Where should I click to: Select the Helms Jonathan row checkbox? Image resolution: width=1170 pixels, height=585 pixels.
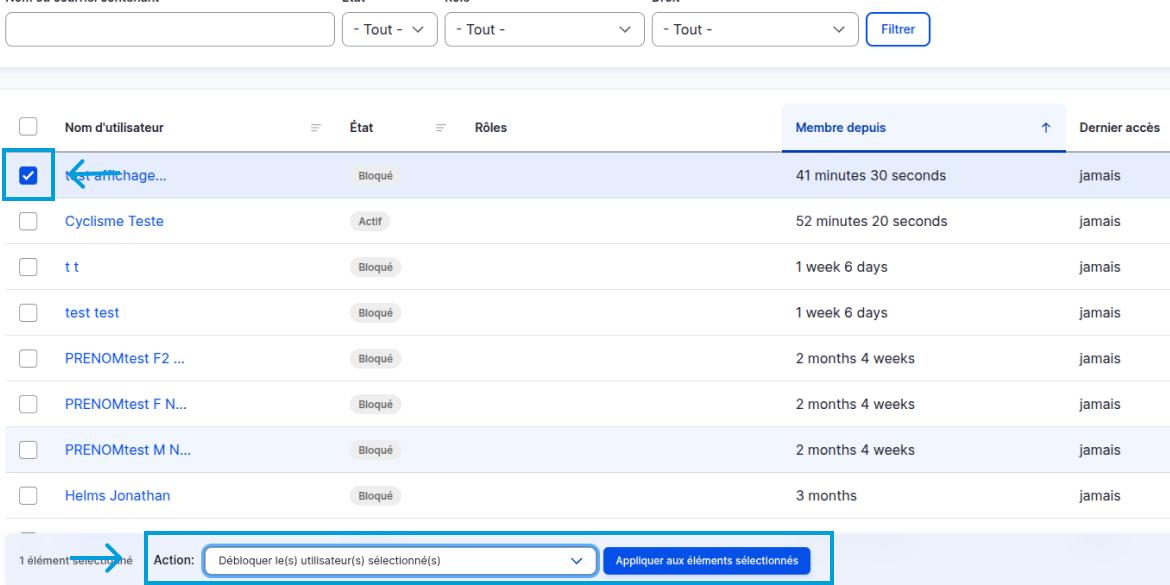pos(28,495)
